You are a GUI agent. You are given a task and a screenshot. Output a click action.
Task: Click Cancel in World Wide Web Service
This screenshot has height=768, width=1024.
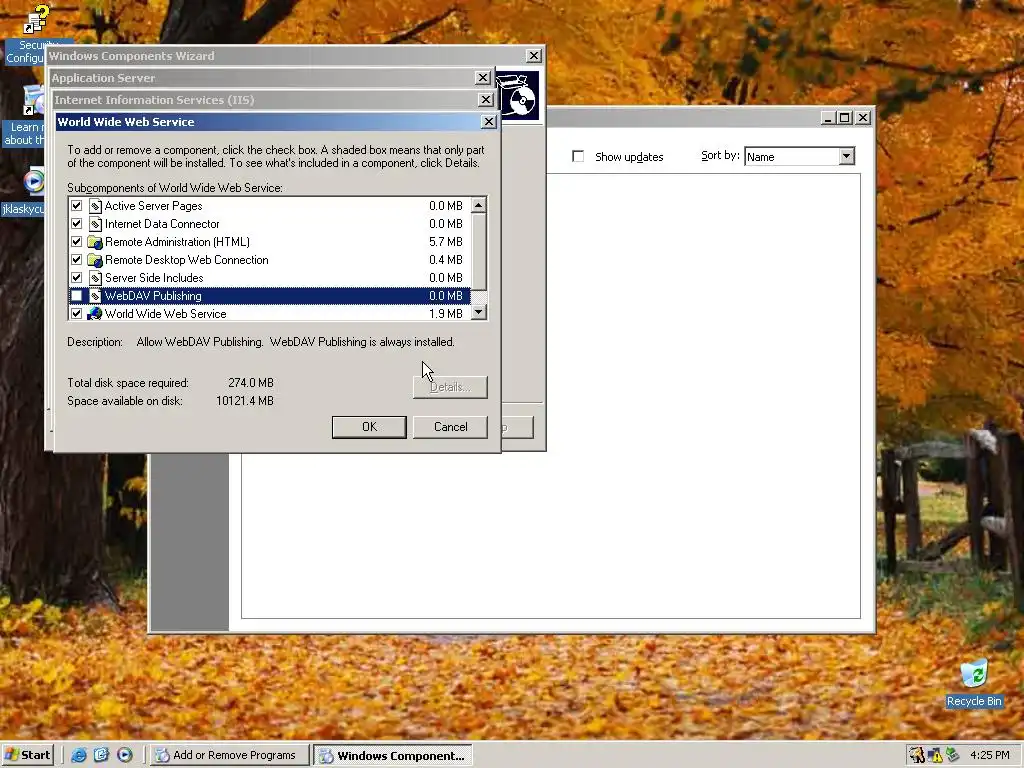(x=451, y=427)
